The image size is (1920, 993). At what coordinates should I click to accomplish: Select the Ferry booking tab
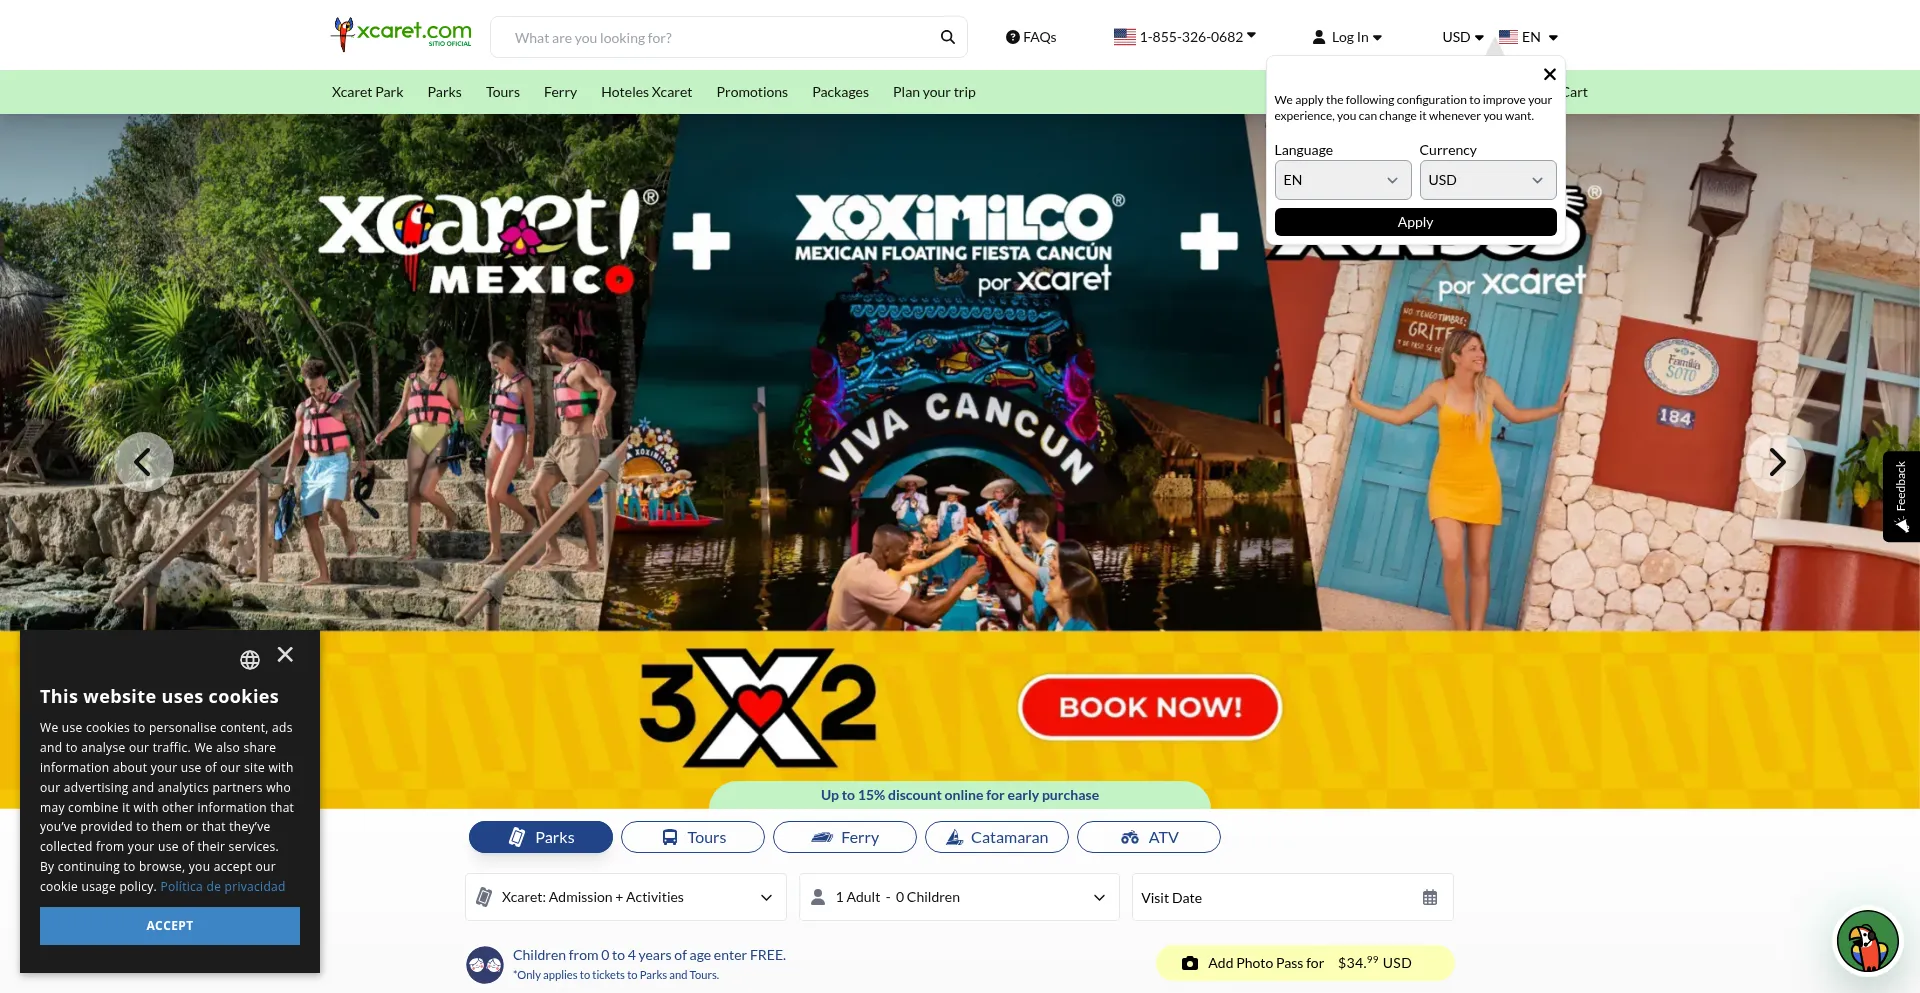click(845, 837)
